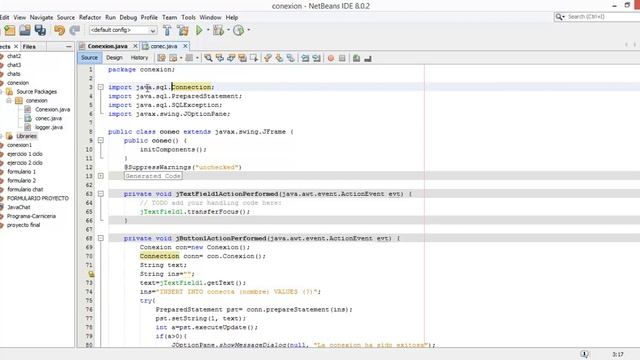Select logger.java in the project tree

tap(49, 127)
